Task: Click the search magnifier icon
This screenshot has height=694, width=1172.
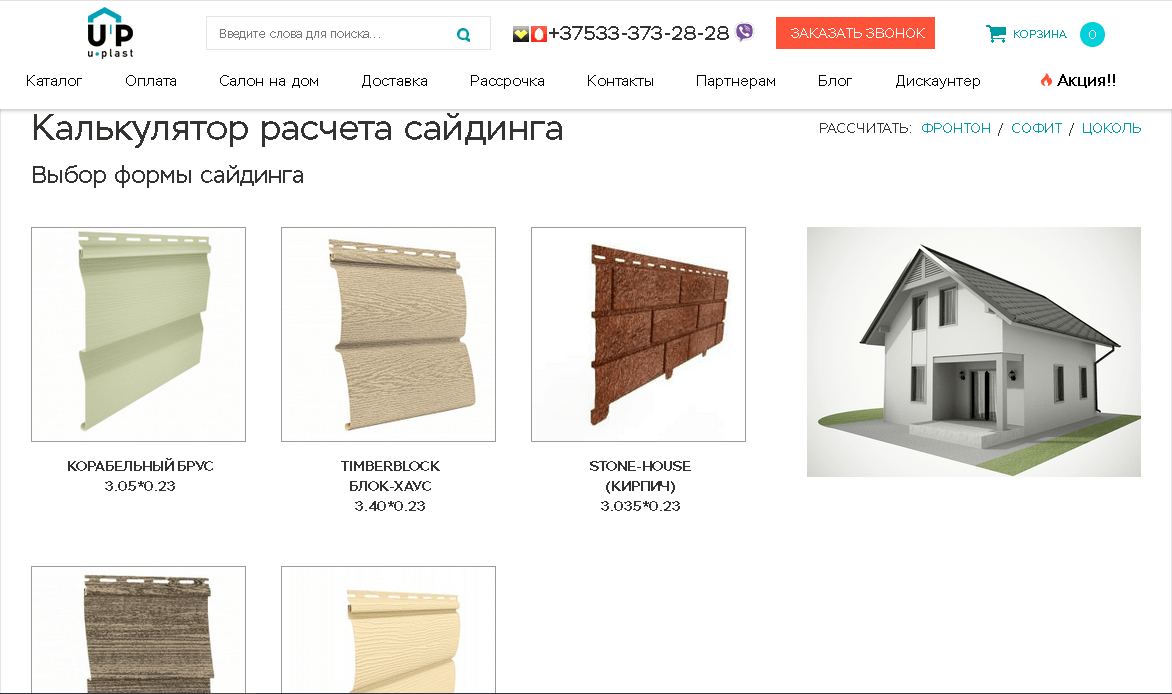Action: [463, 34]
